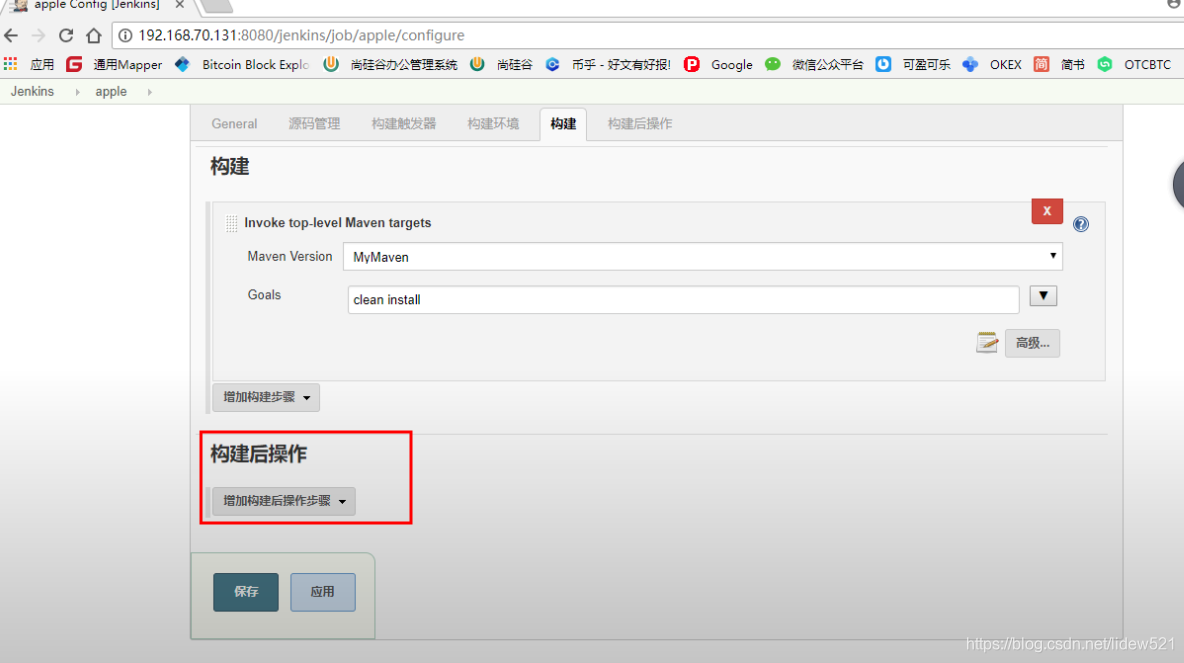This screenshot has width=1184, height=663.
Task: Click into the Goals input field
Action: coord(683,300)
